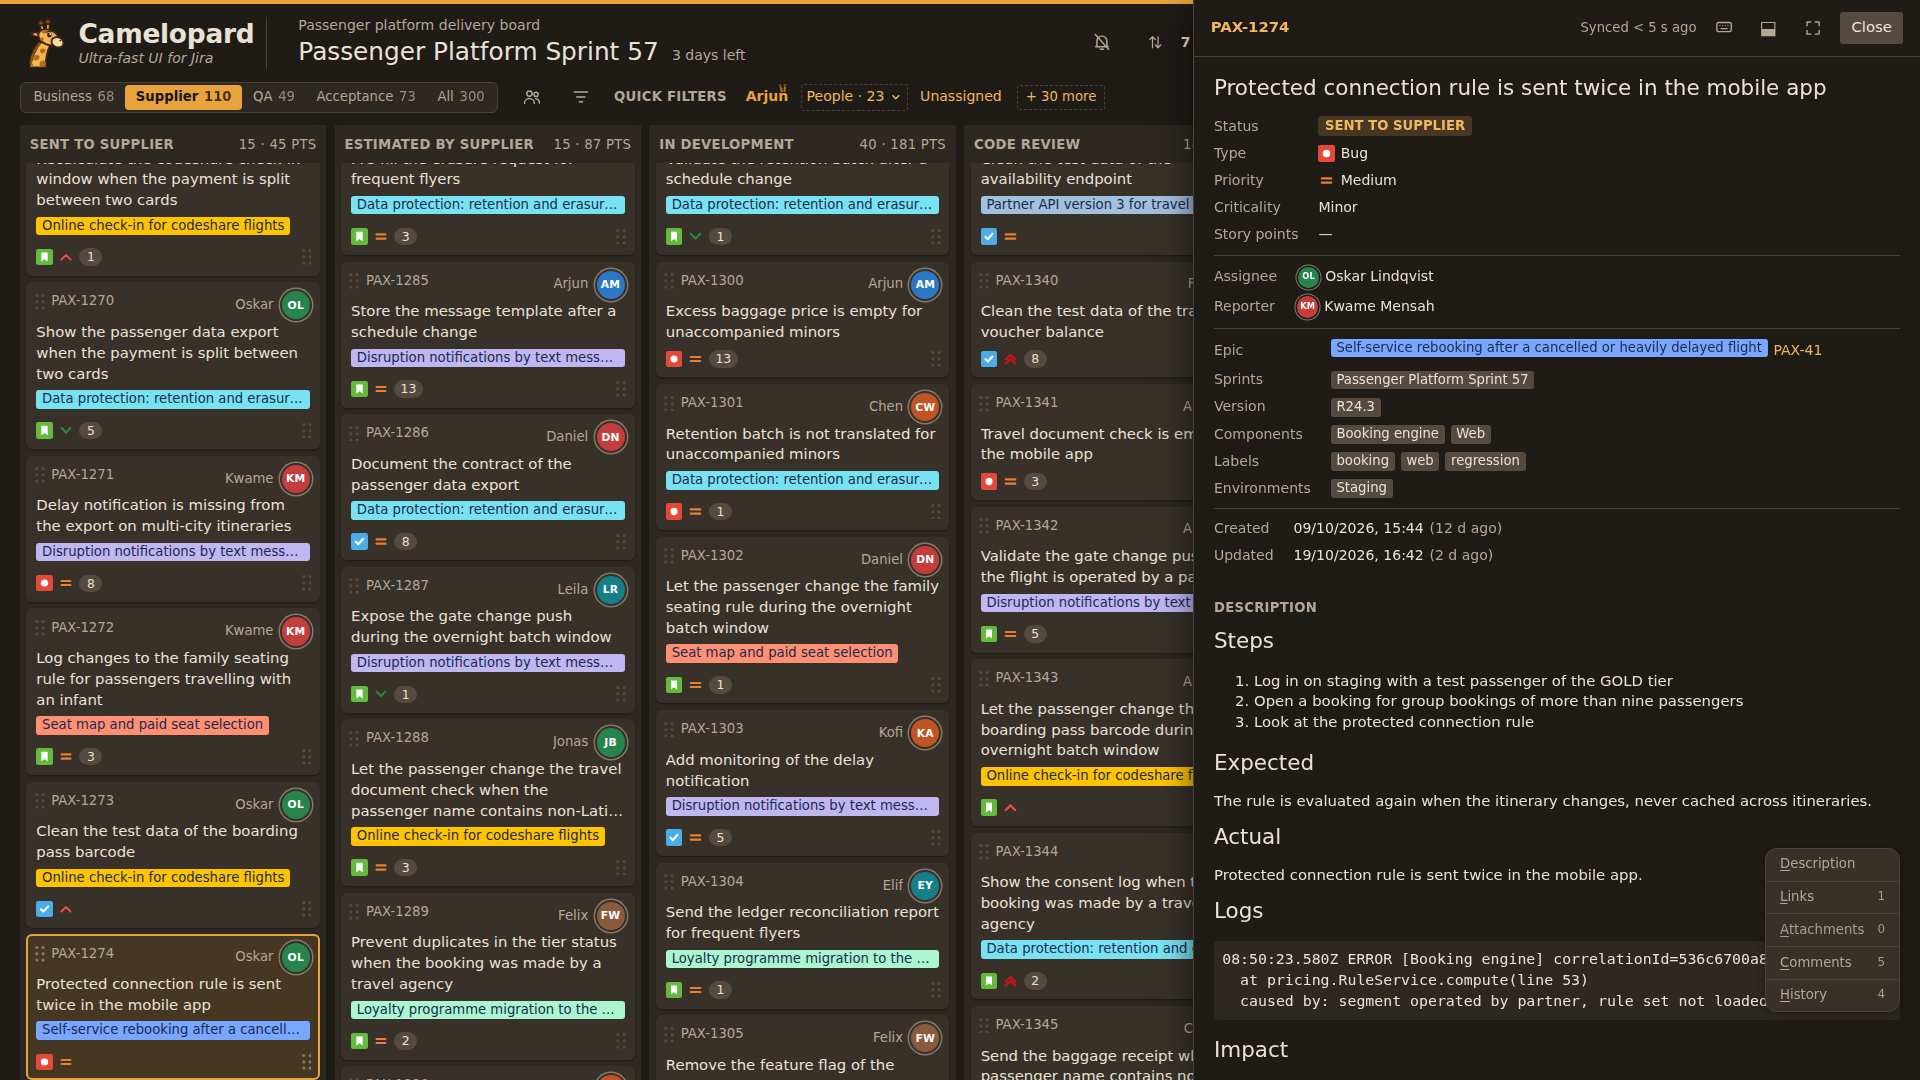
Task: Open keyboard shortcuts icon in the issue panel
Action: click(1724, 28)
